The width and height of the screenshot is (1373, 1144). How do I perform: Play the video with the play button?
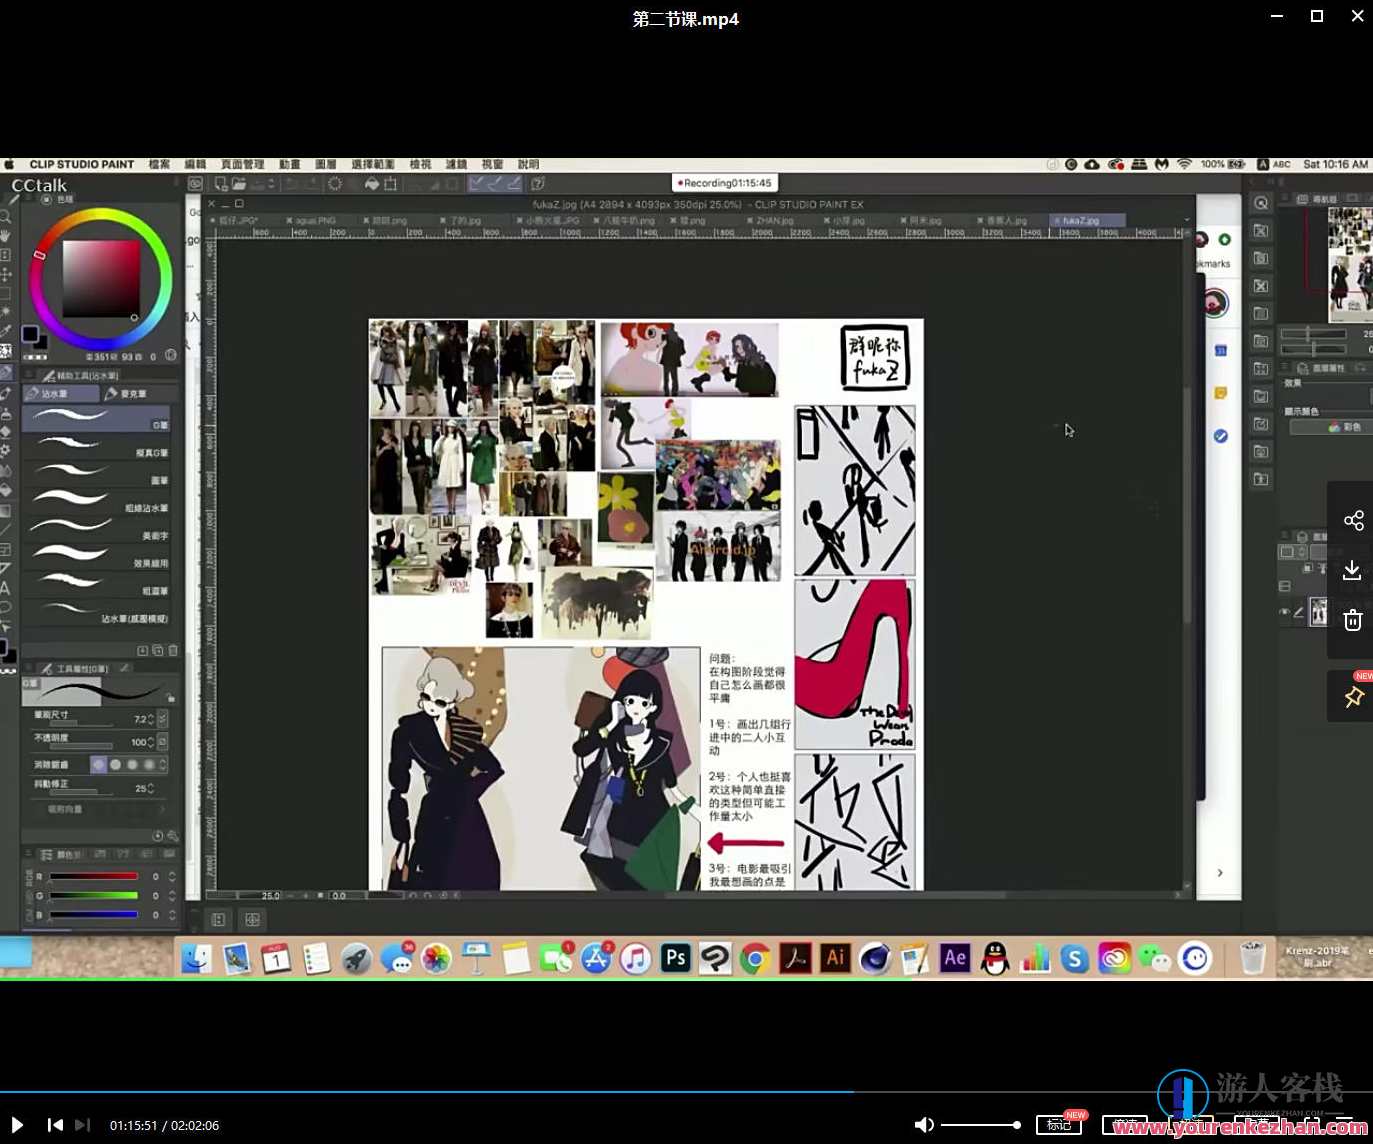click(x=17, y=1125)
